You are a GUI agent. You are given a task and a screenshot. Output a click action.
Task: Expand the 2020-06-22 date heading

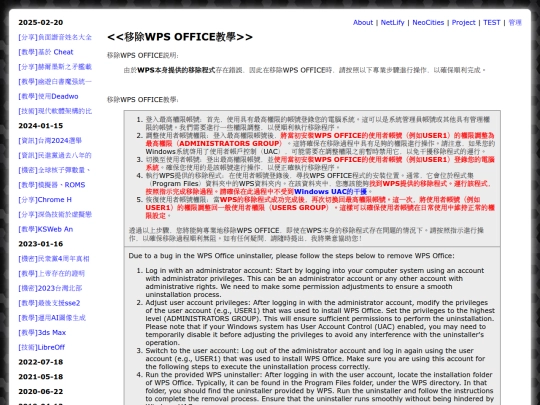[x=41, y=392]
